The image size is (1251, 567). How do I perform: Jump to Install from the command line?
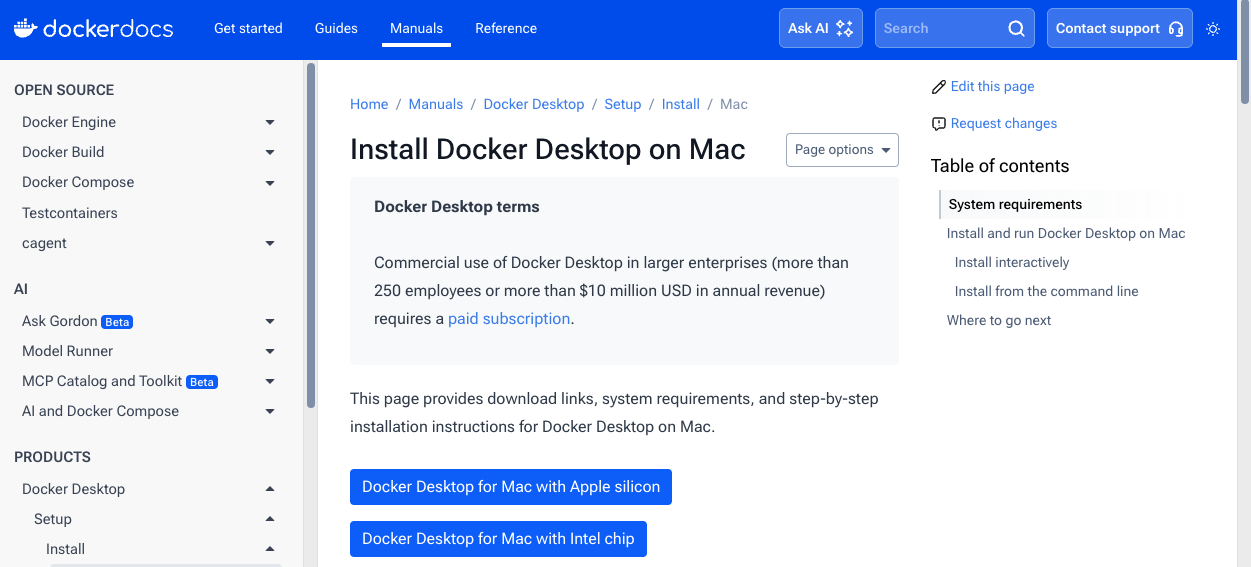pos(1047,291)
